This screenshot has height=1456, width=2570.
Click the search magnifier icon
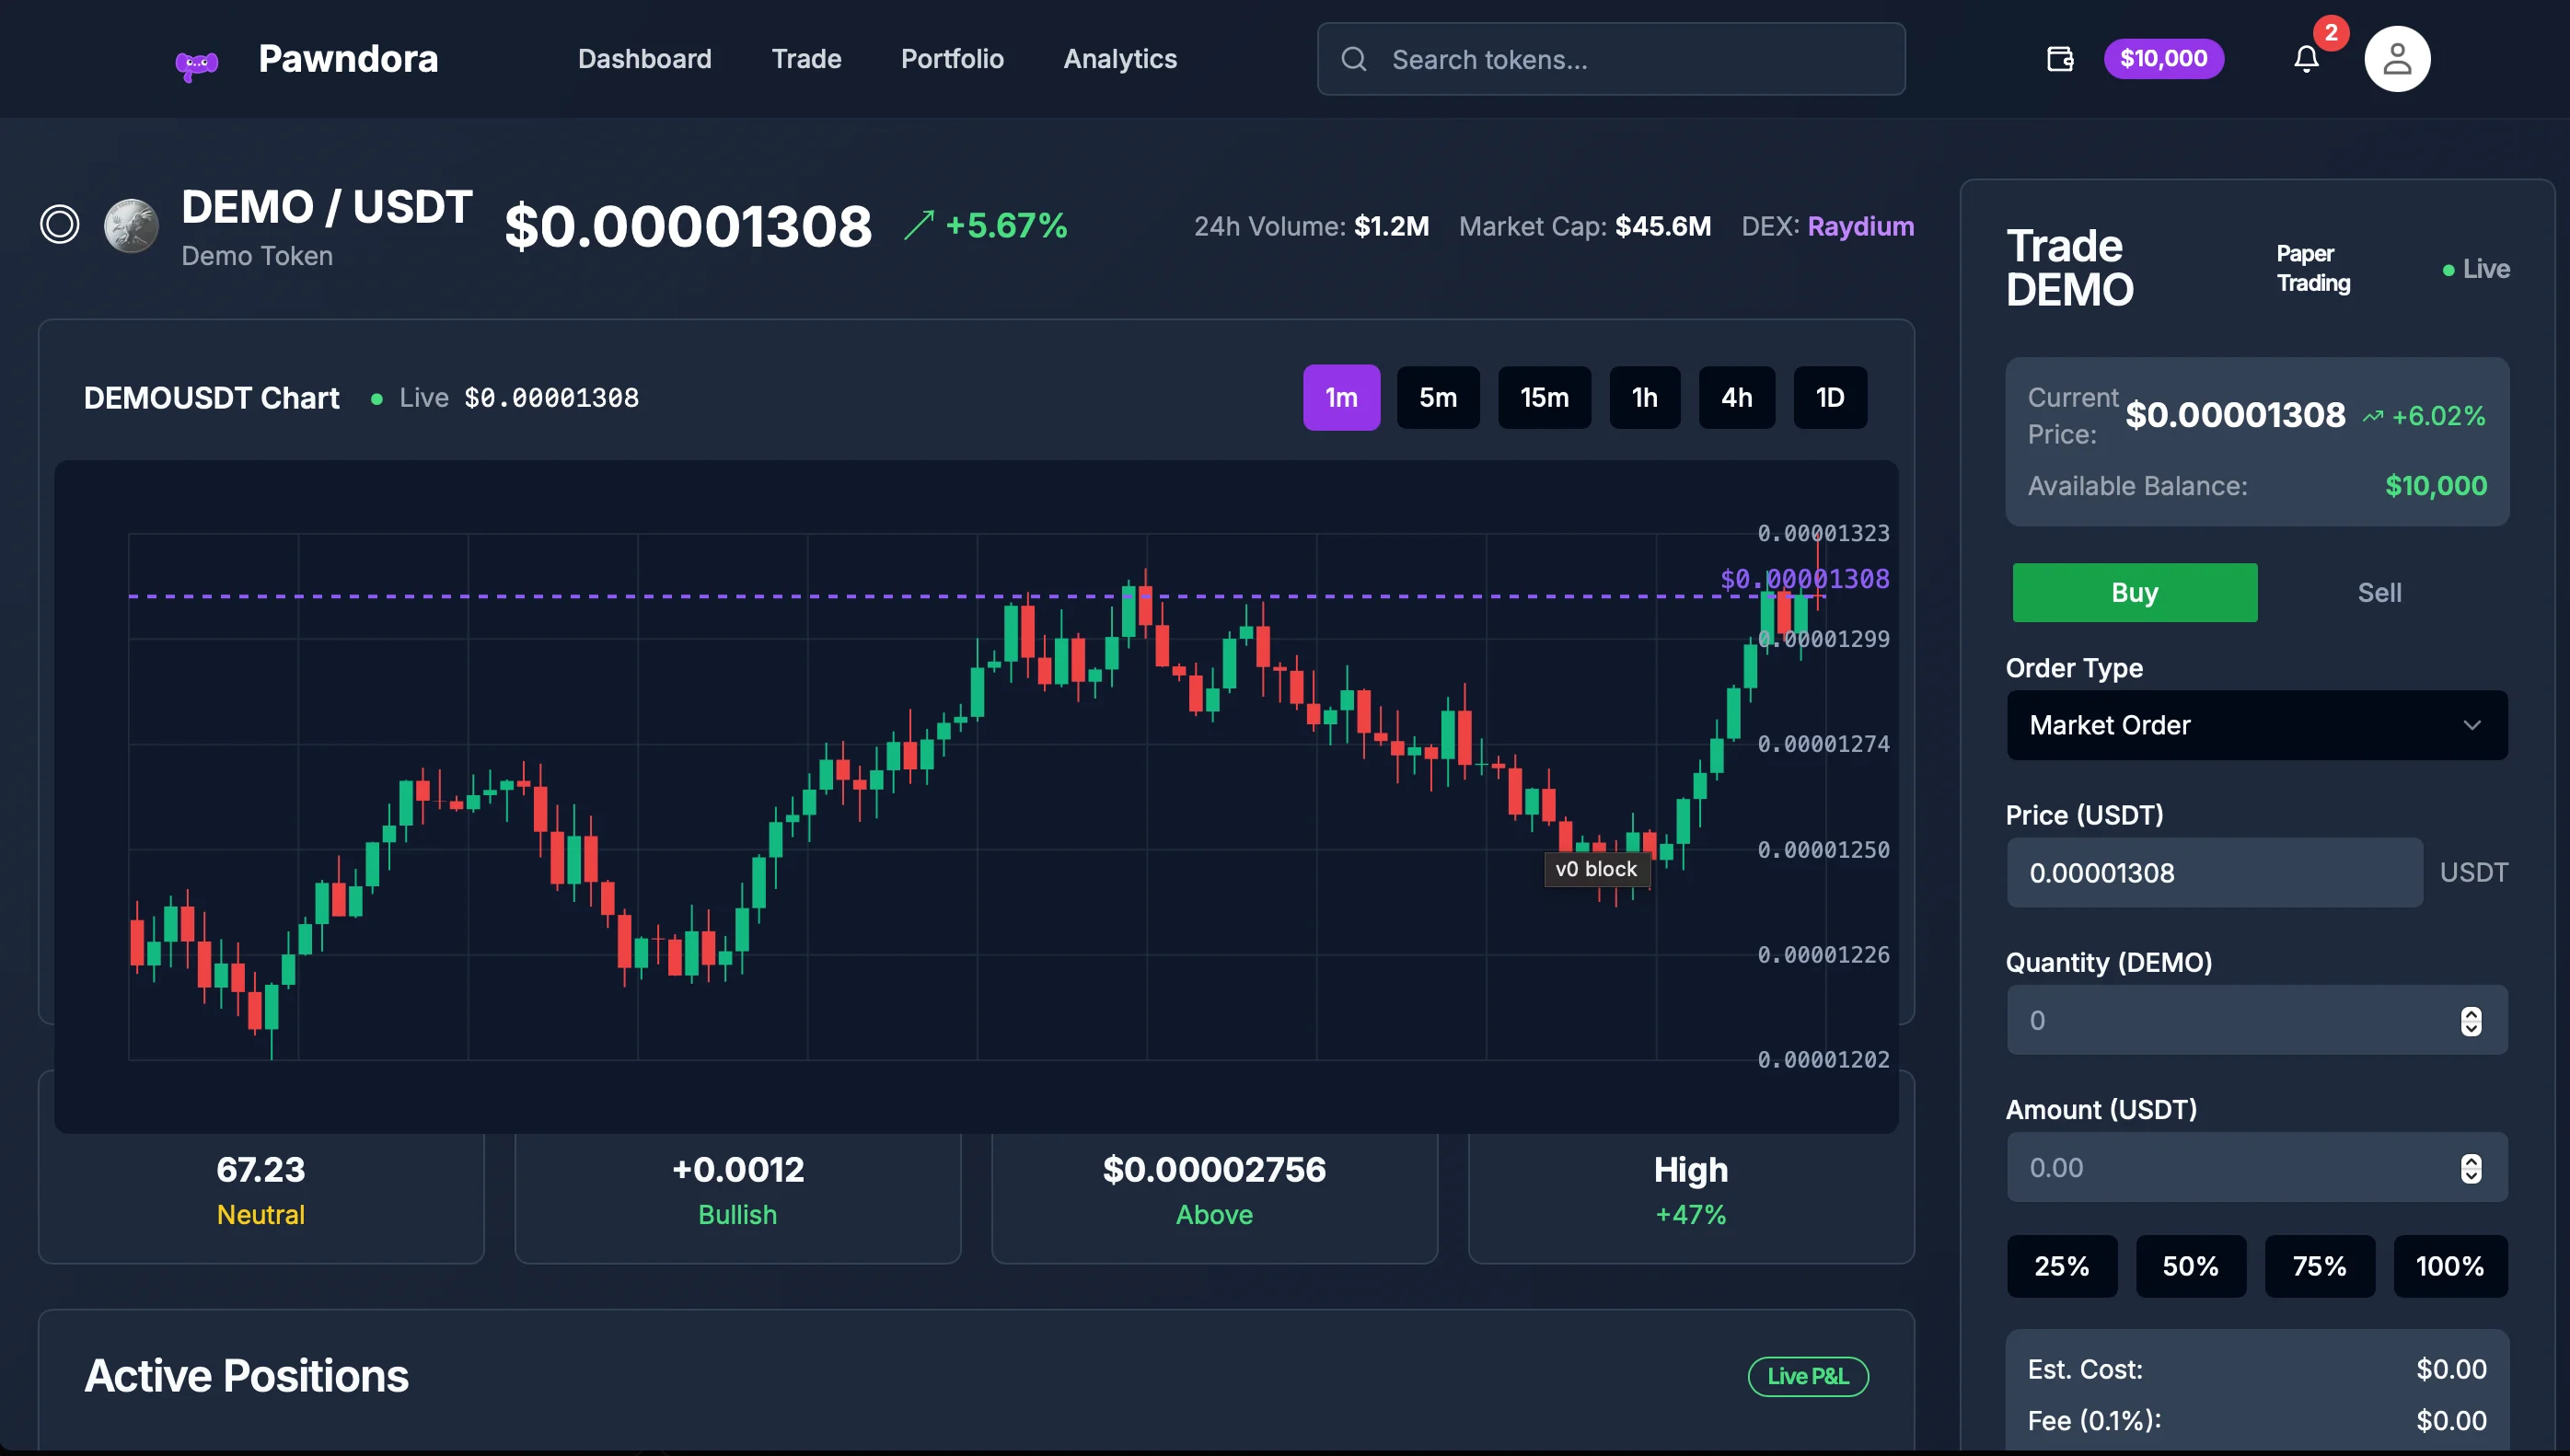click(x=1355, y=59)
